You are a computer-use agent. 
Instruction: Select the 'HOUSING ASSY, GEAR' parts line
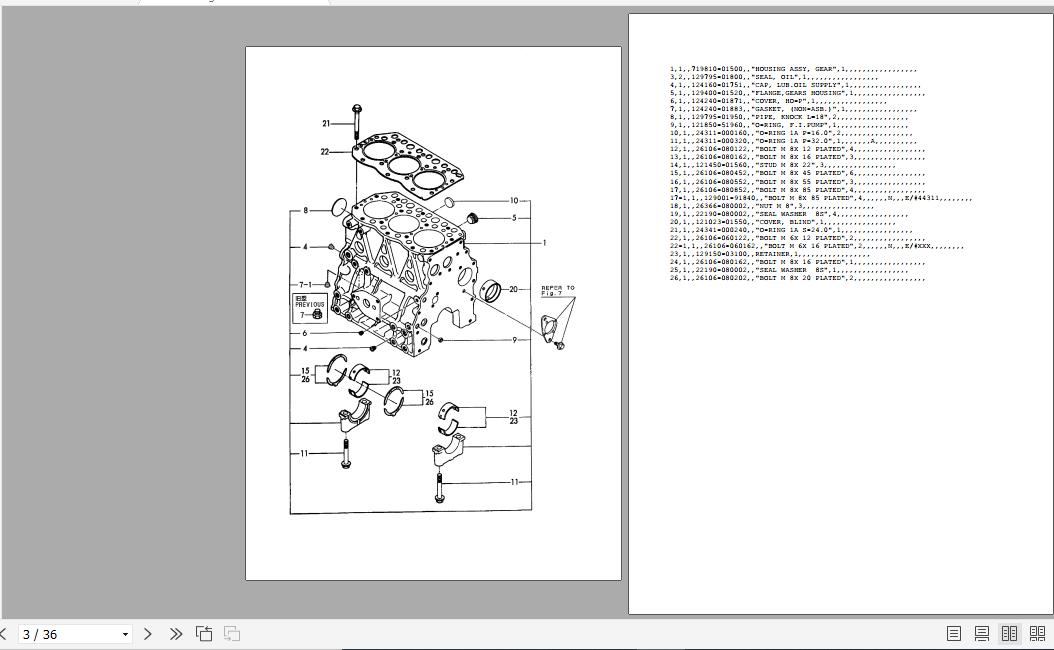tap(793, 69)
